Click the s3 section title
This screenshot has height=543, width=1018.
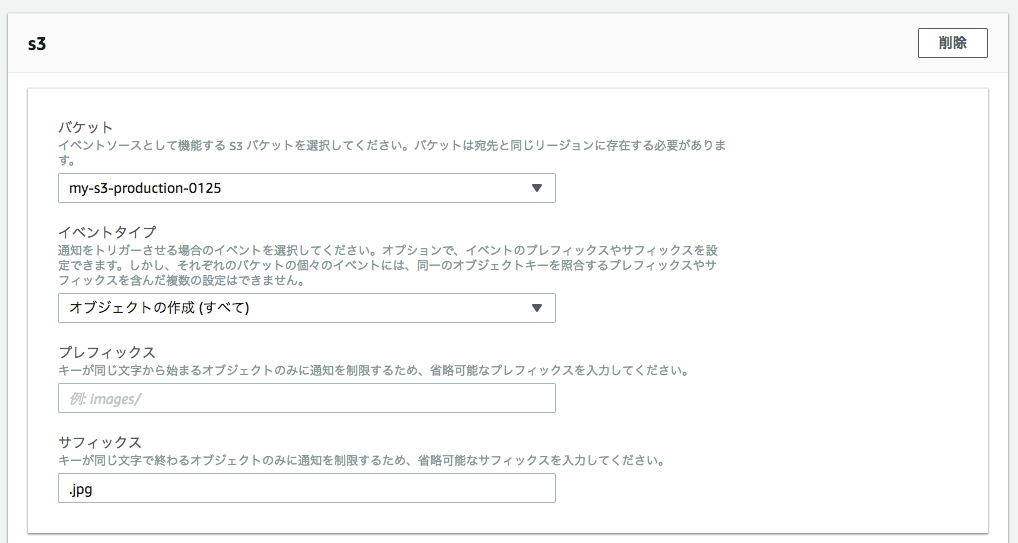(38, 44)
